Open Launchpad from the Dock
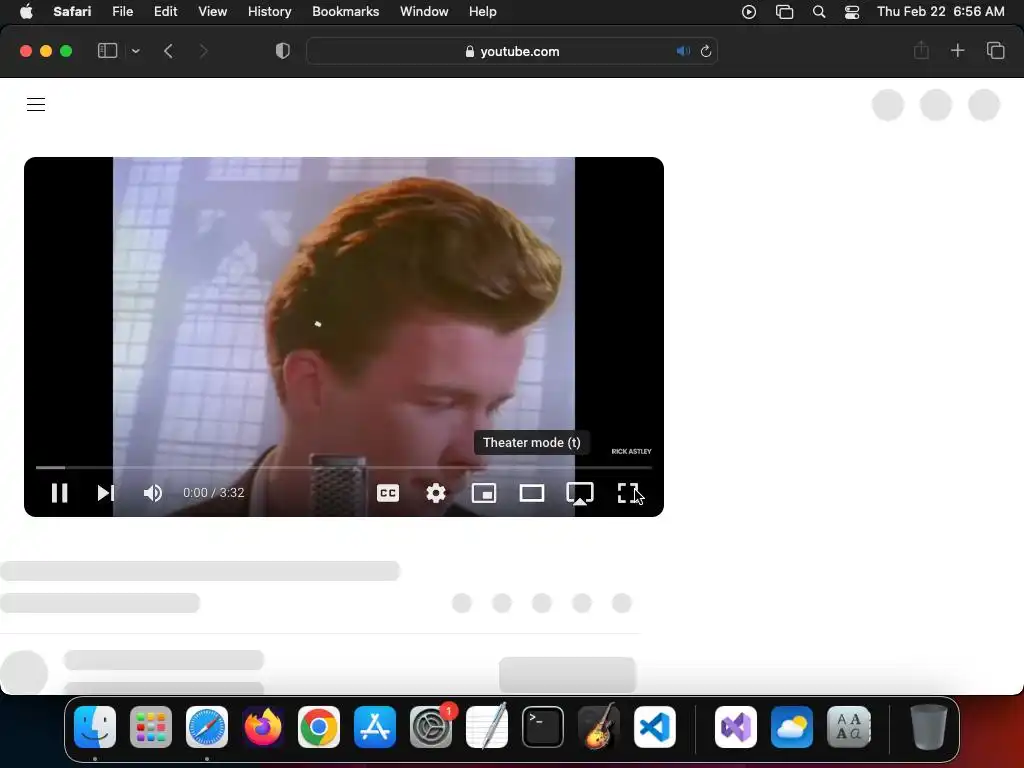This screenshot has width=1024, height=768. point(151,727)
